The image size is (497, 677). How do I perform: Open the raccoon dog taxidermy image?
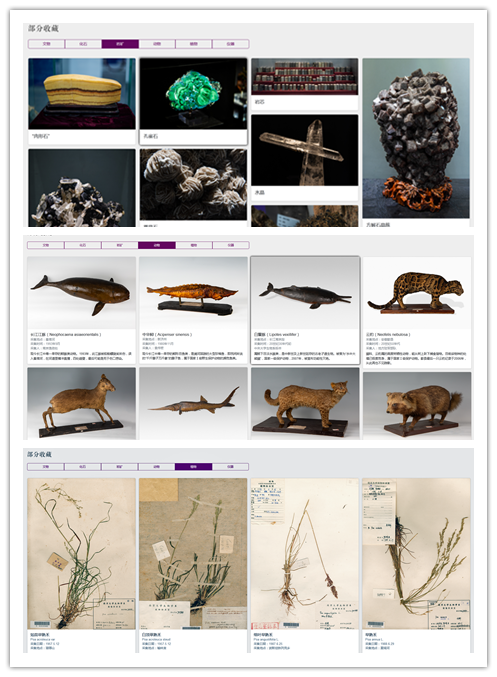pyautogui.click(x=417, y=405)
